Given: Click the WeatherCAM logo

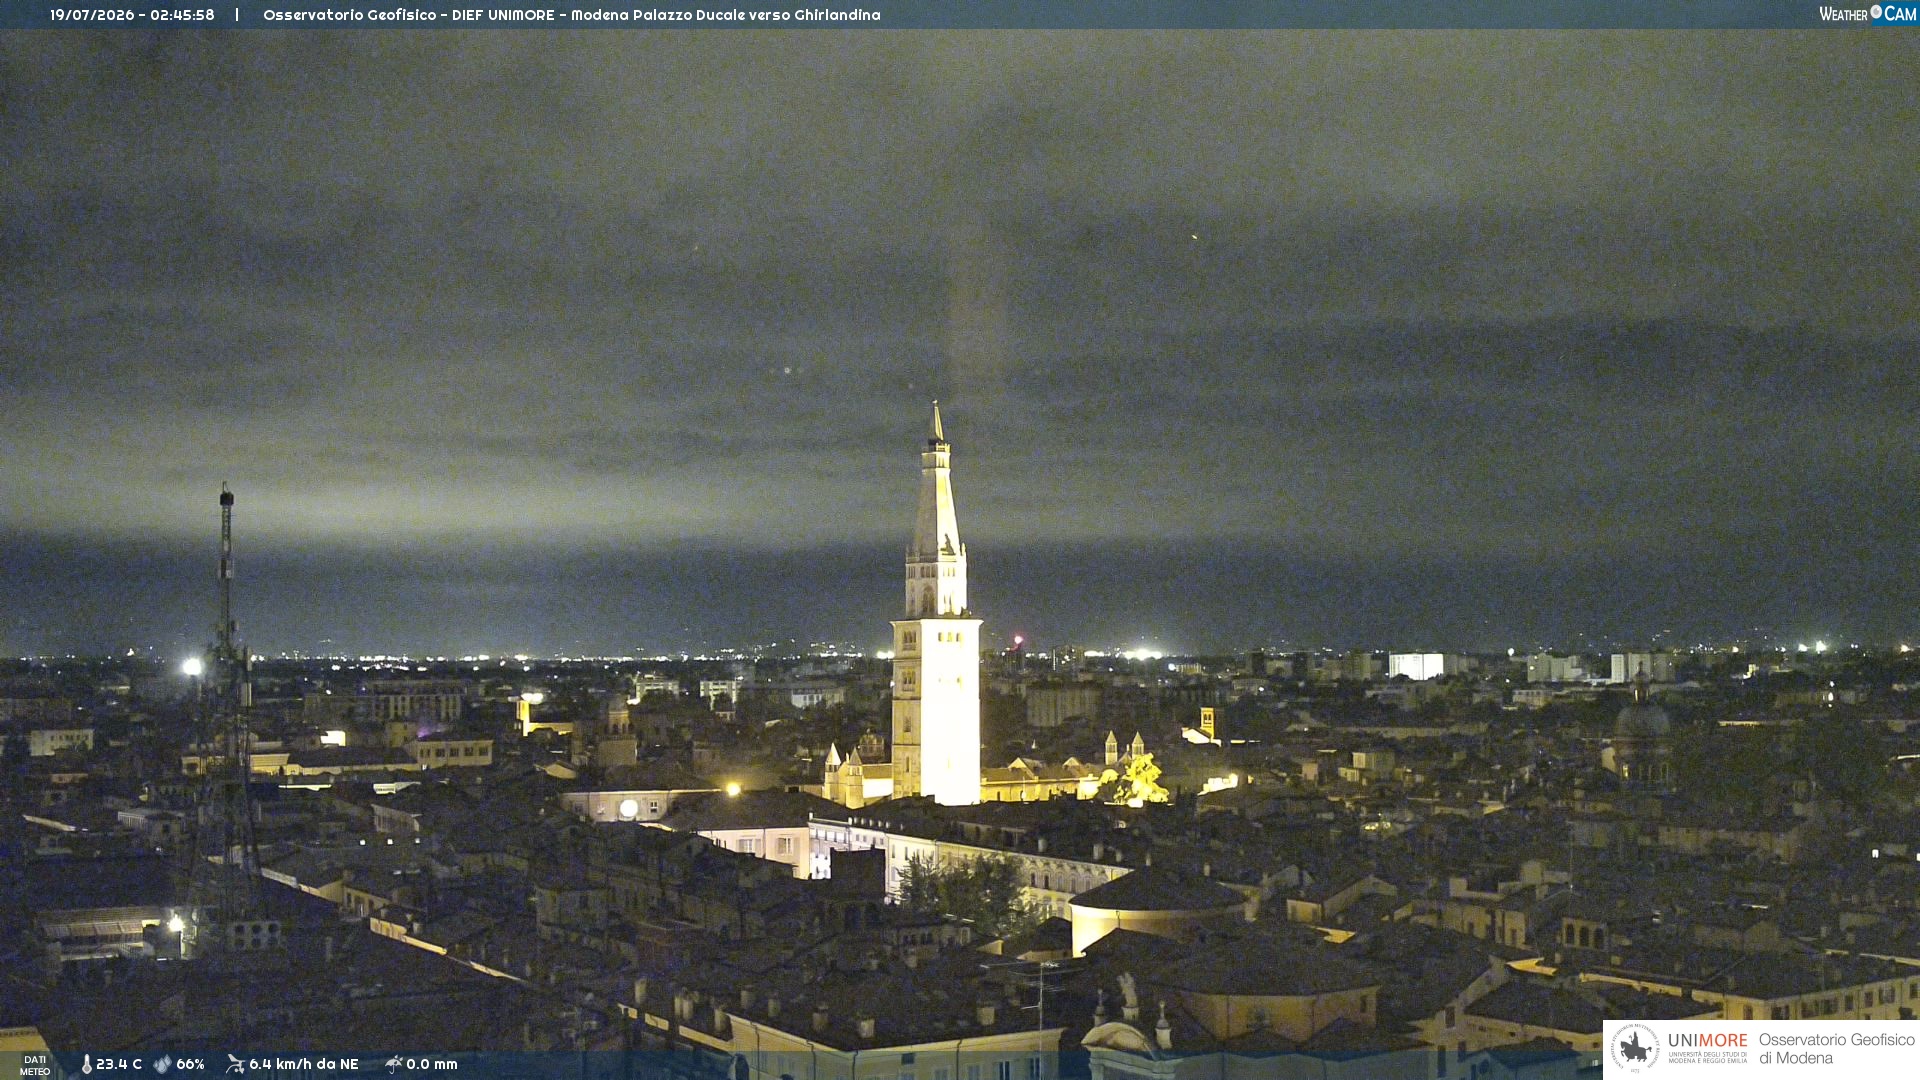Looking at the screenshot, I should click(1867, 14).
